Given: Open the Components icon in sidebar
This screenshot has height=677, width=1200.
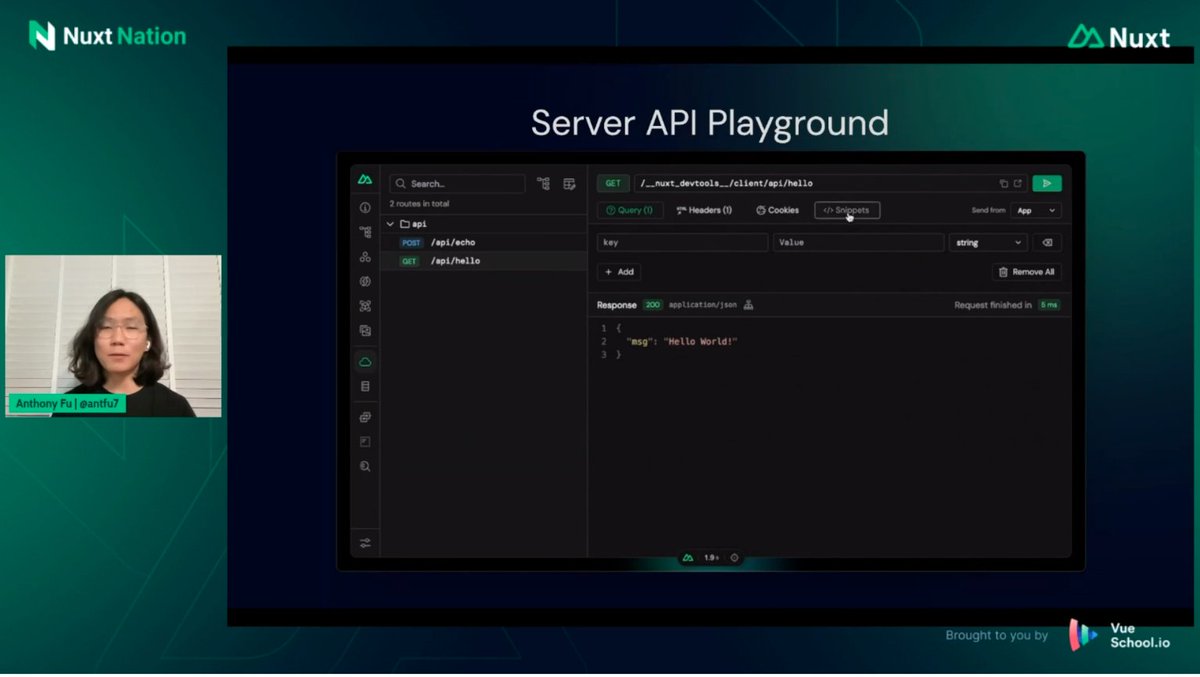Looking at the screenshot, I should [x=365, y=257].
